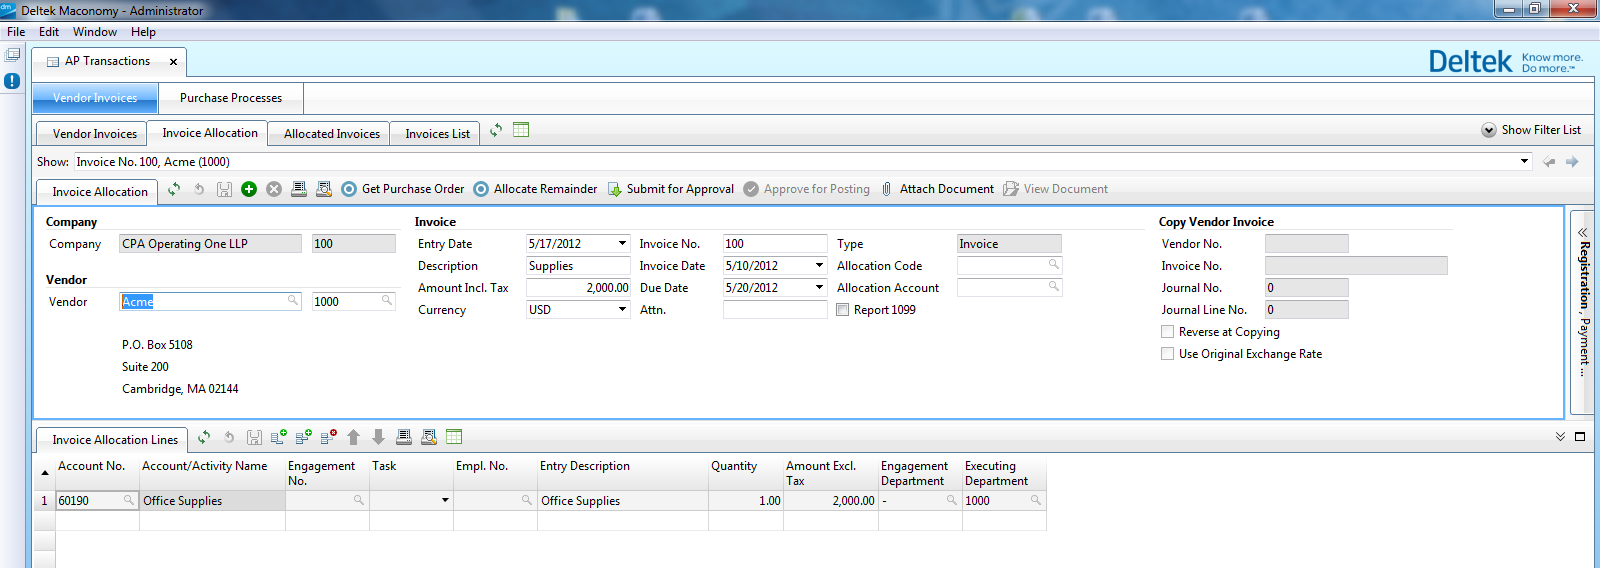The width and height of the screenshot is (1600, 568).
Task: Click print icon in Invoice Allocation Lines toolbar
Action: point(404,437)
